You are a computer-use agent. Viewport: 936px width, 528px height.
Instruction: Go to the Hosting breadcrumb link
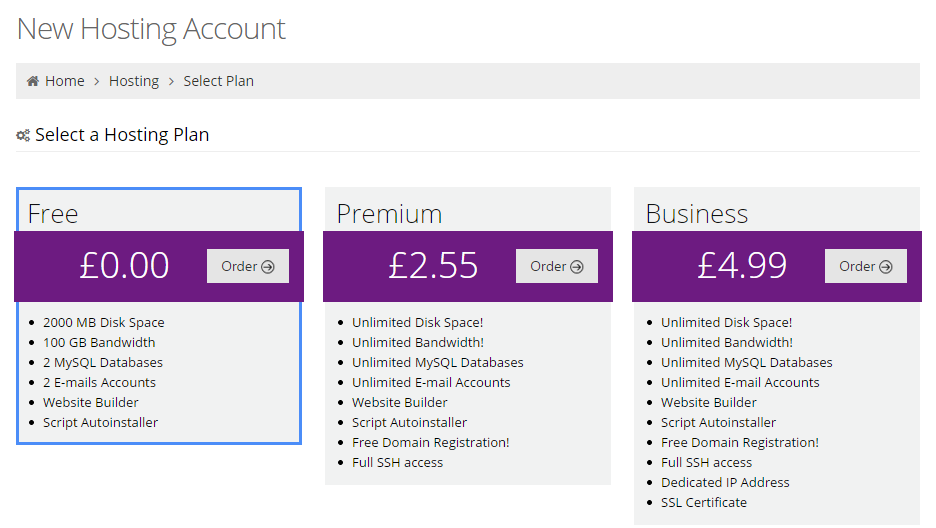134,81
